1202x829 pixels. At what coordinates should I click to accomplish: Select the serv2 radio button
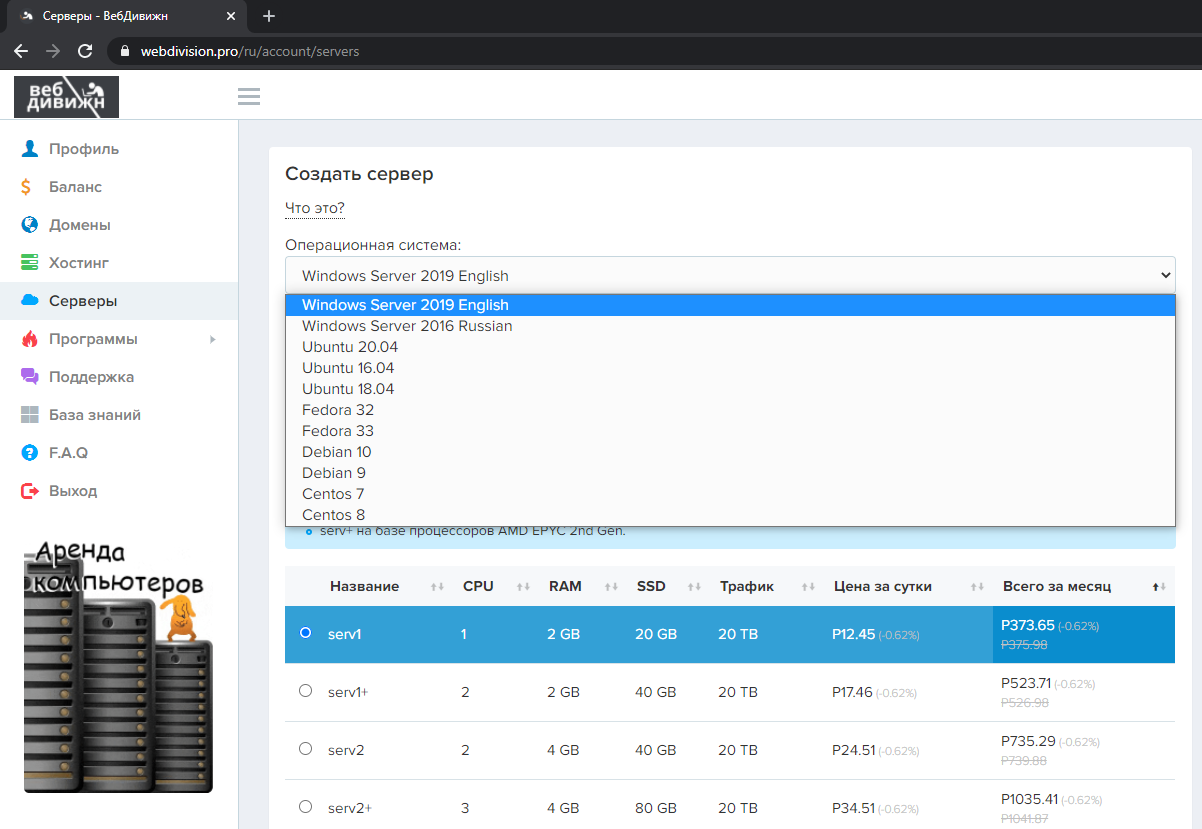tap(306, 749)
